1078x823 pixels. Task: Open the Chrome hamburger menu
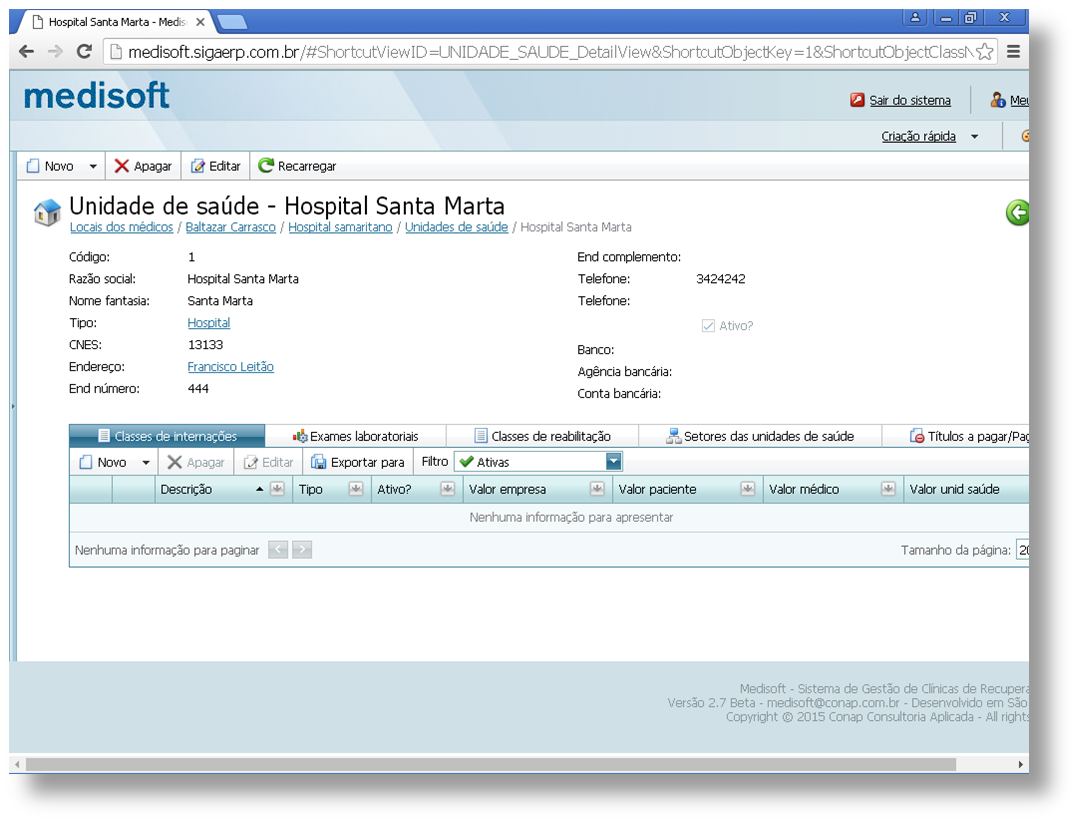[x=1013, y=52]
